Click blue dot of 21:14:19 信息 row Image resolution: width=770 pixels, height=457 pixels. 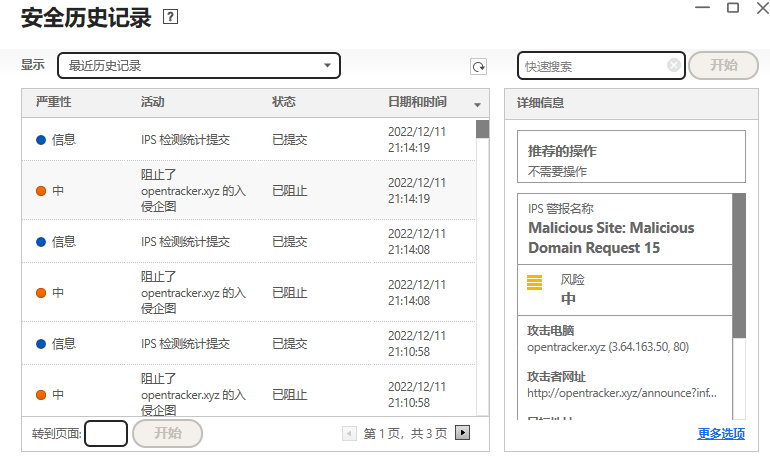click(x=41, y=140)
